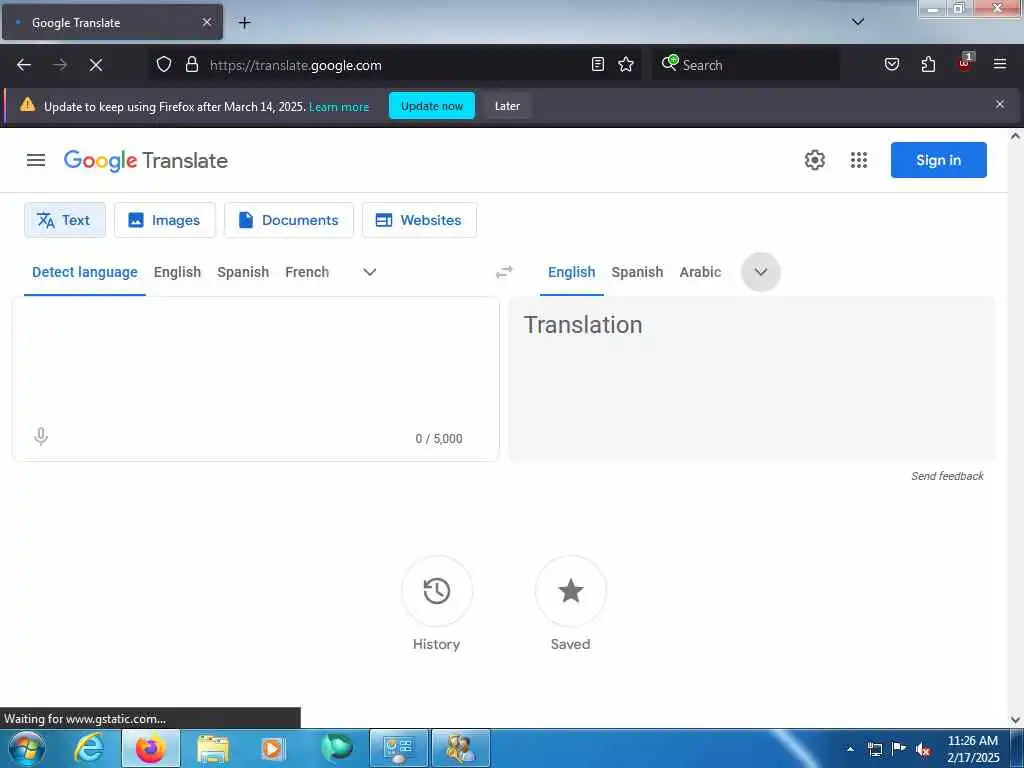The image size is (1024, 768).
Task: Swap source and target languages
Action: [x=504, y=272]
